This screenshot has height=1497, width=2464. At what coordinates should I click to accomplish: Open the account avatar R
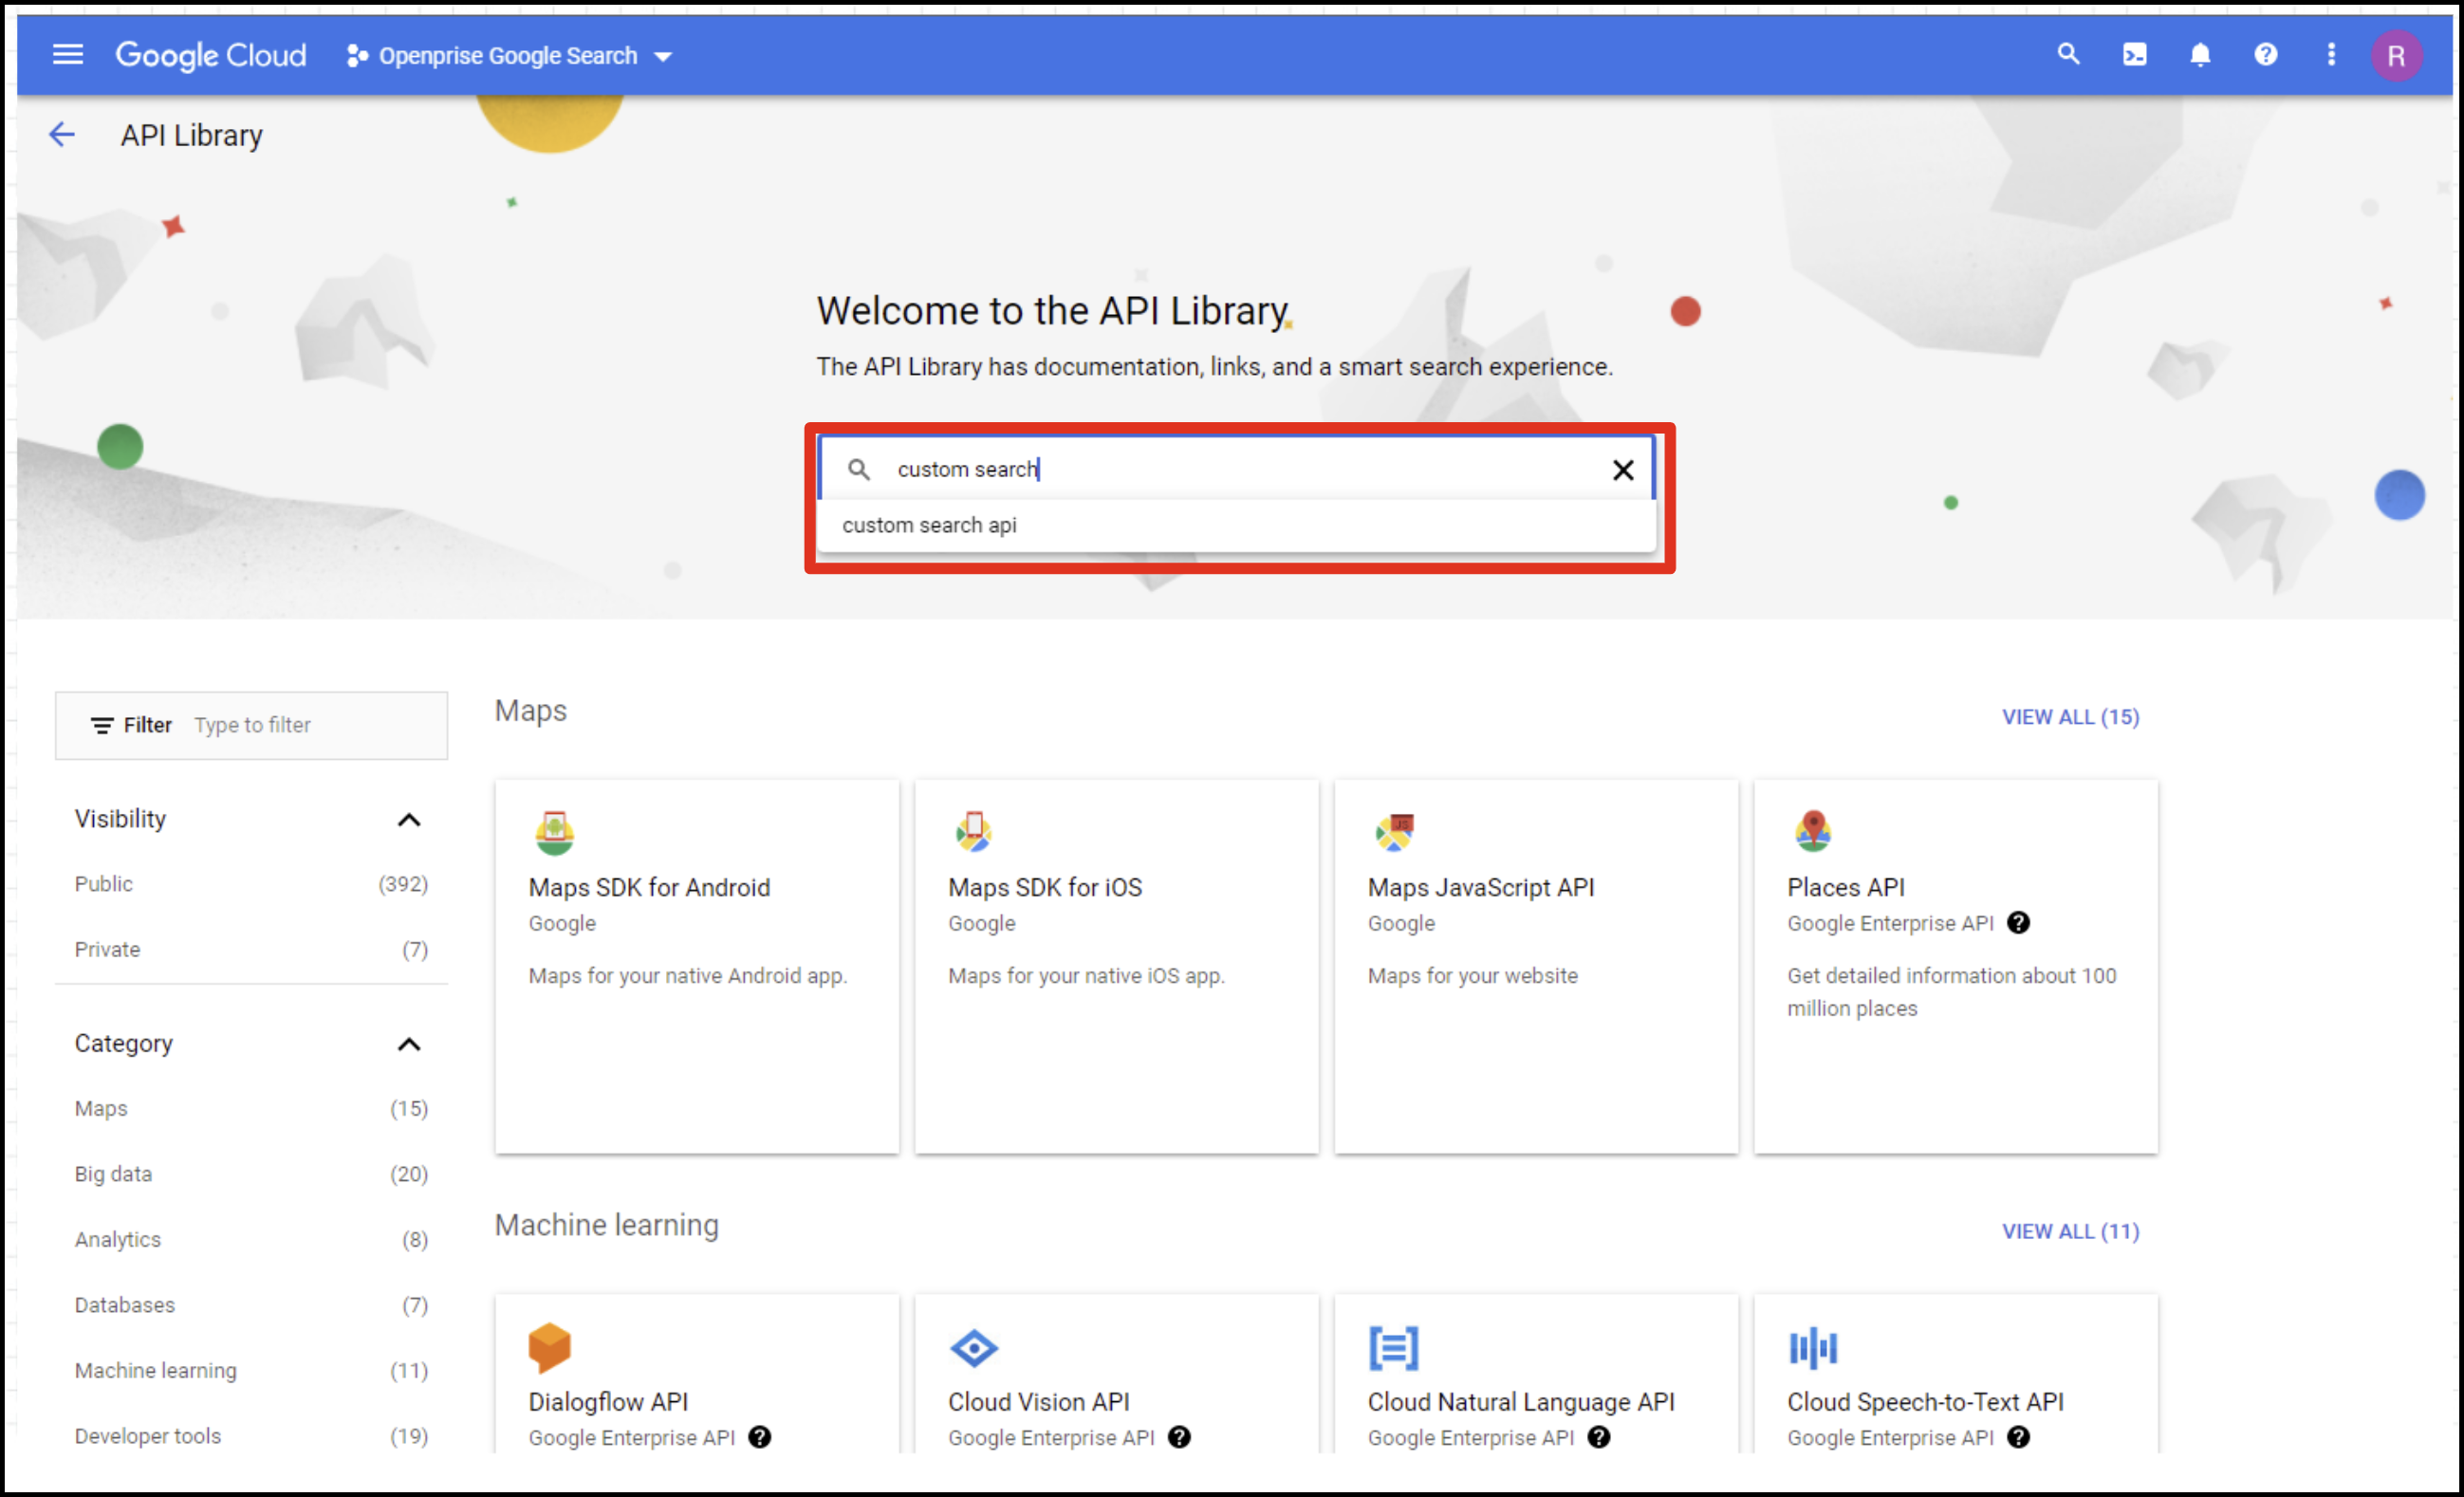(x=2396, y=55)
